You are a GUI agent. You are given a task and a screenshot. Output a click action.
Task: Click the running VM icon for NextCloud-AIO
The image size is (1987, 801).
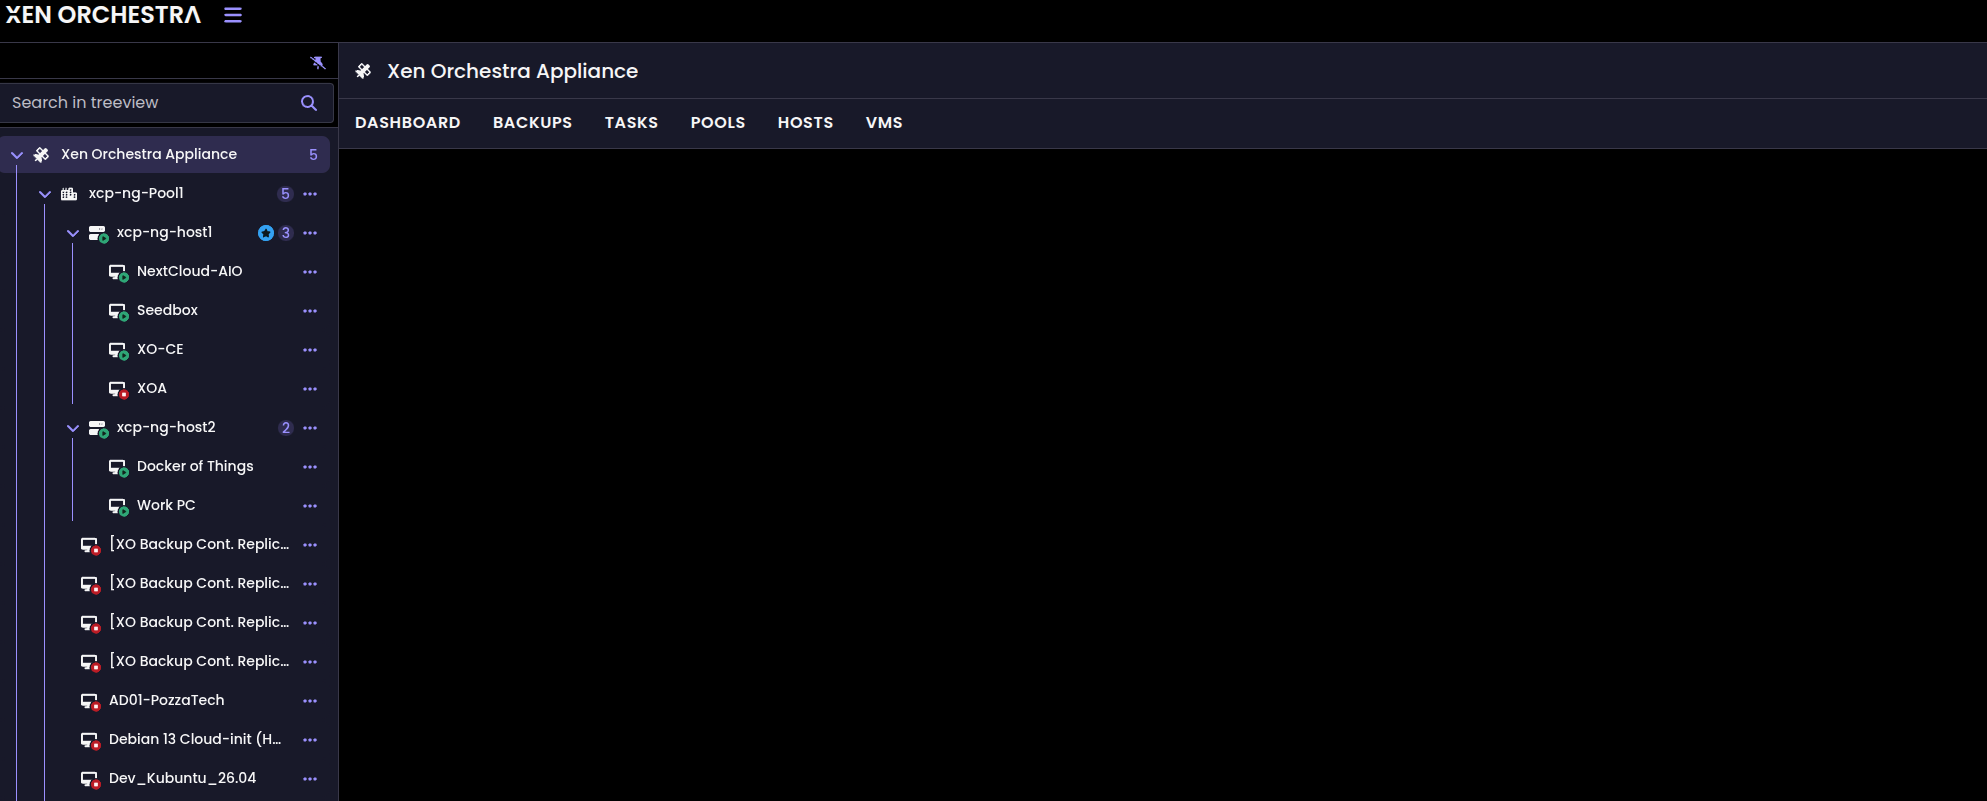point(118,273)
